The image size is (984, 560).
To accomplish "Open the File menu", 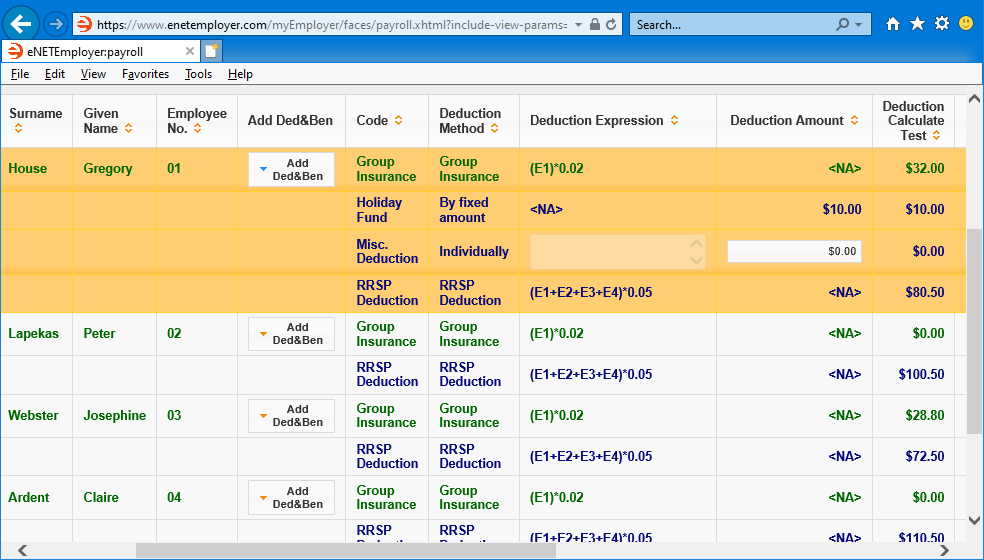I will point(20,74).
